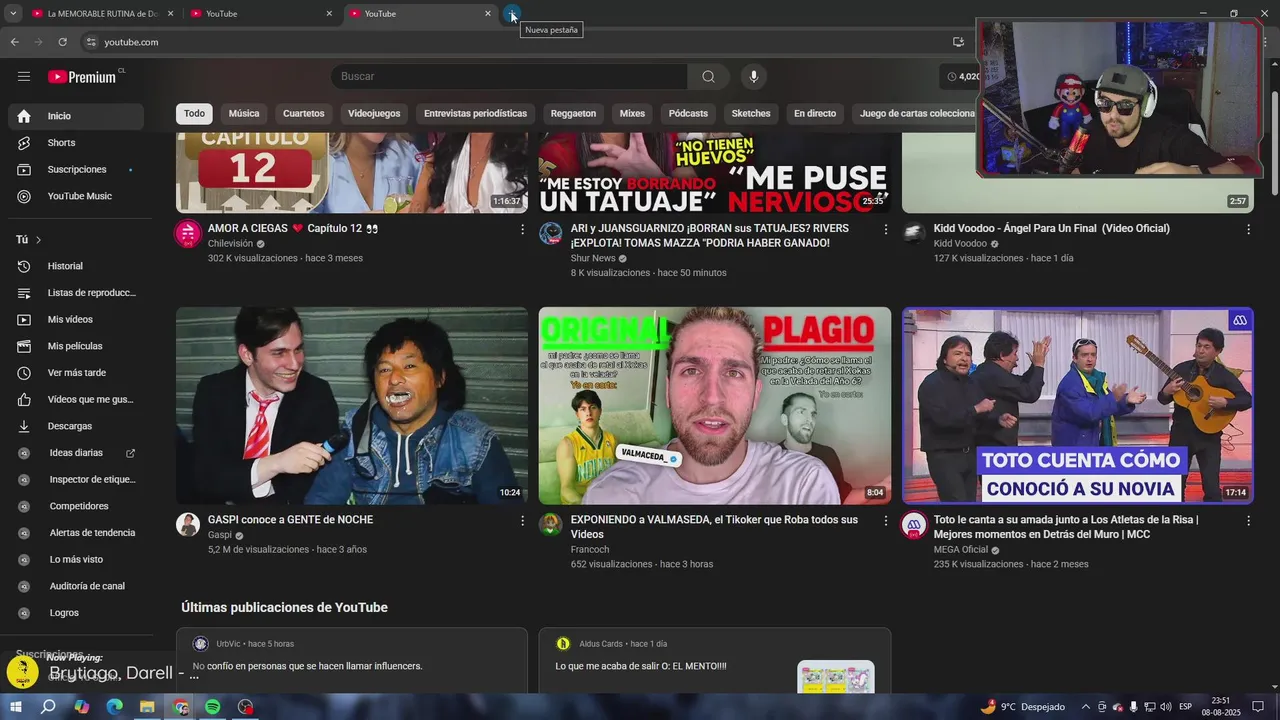Click the Kidd Voodoo channel avatar

[x=914, y=234]
